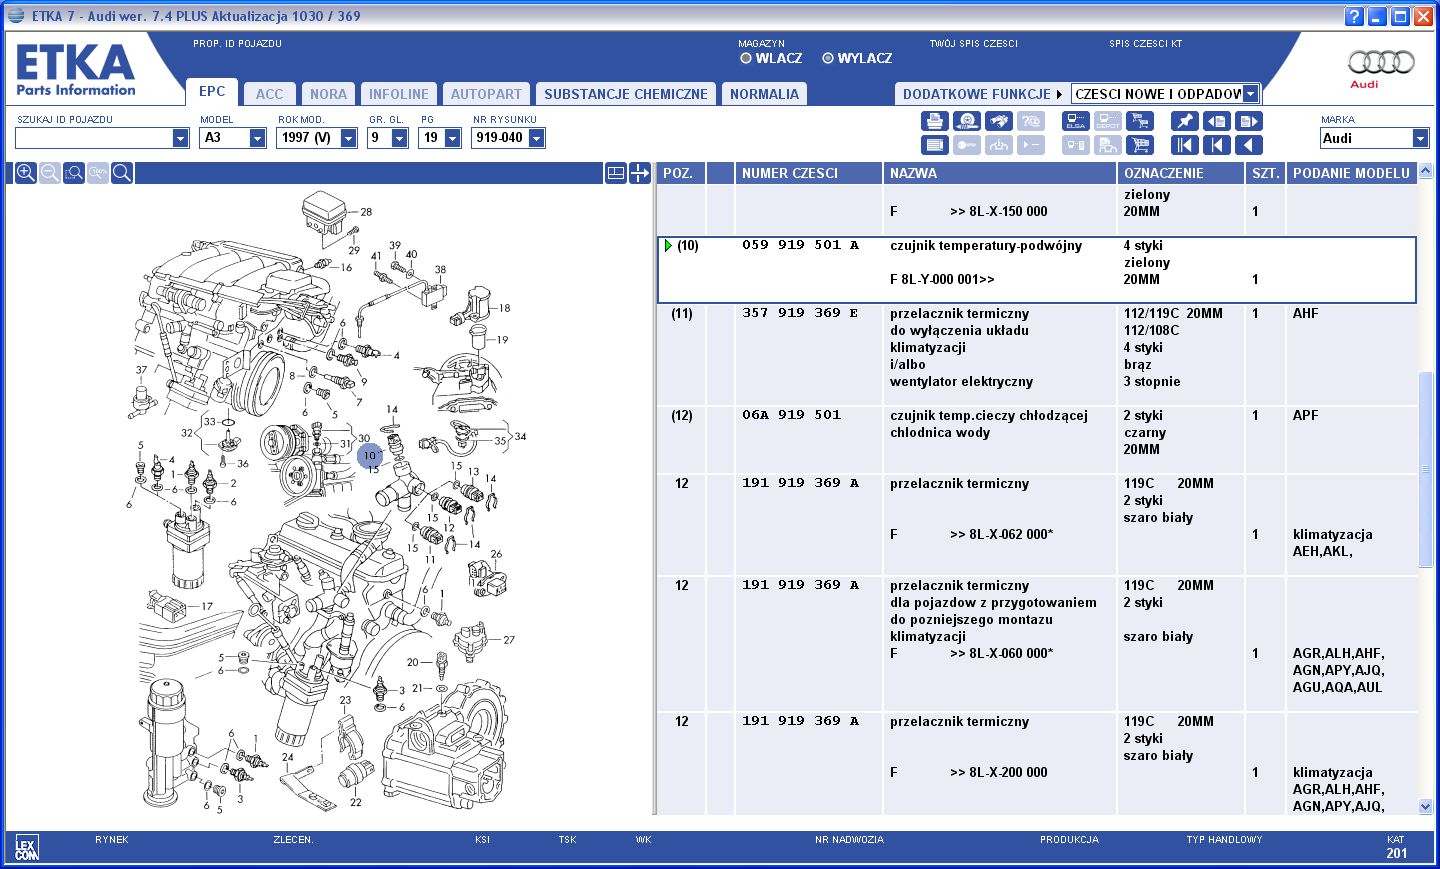Select part number 357 919 369 E
This screenshot has height=869, width=1440.
pyautogui.click(x=800, y=313)
